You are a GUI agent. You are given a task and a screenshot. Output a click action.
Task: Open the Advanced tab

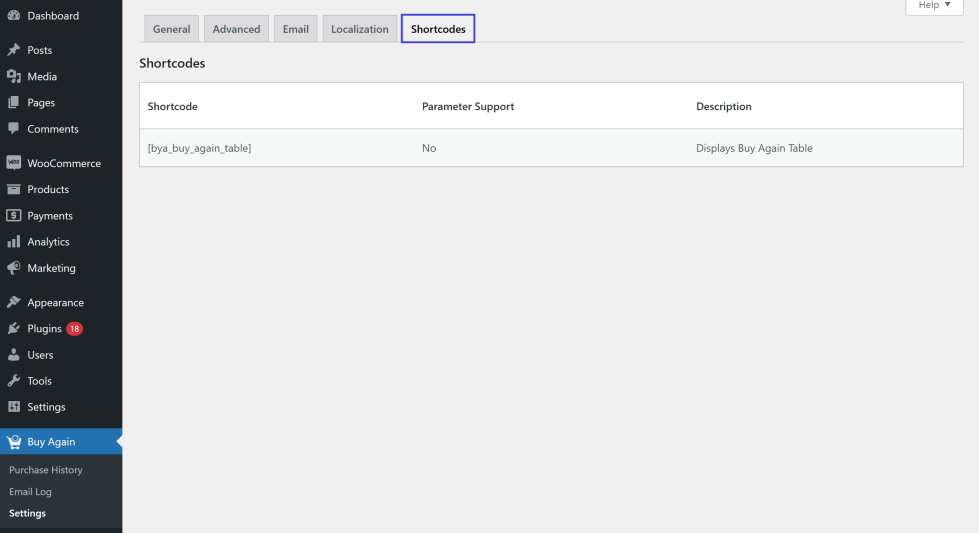[x=236, y=29]
